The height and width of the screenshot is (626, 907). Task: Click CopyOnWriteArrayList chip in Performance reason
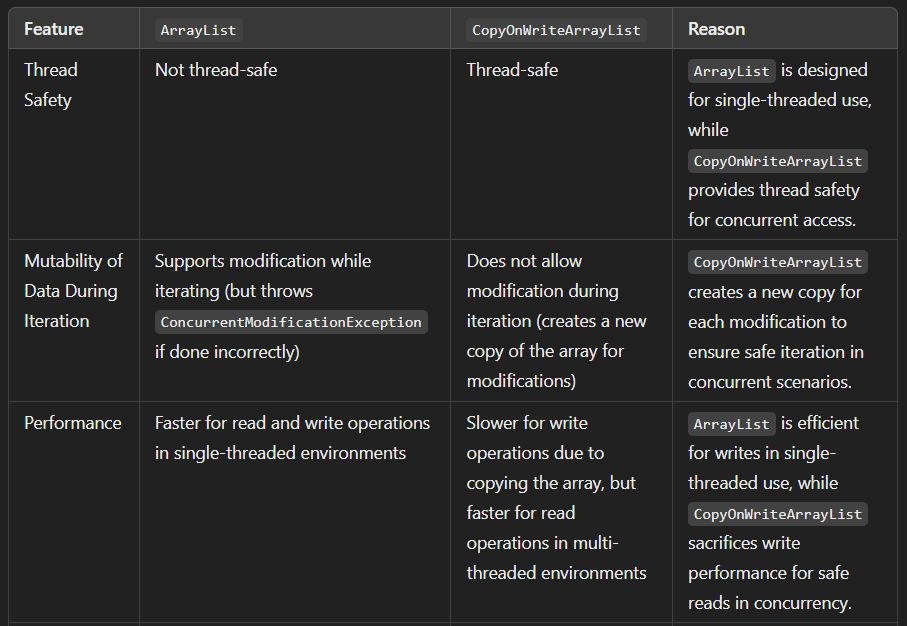coord(777,514)
